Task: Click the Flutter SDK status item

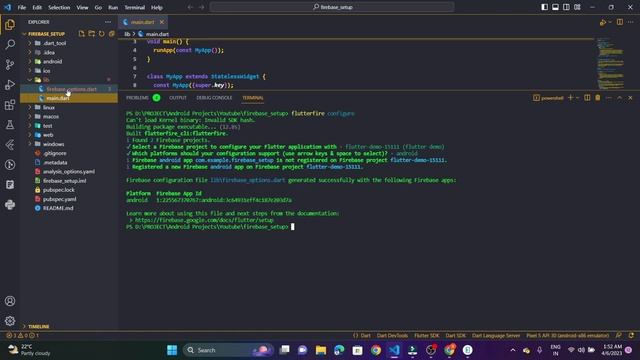Action: (427, 336)
